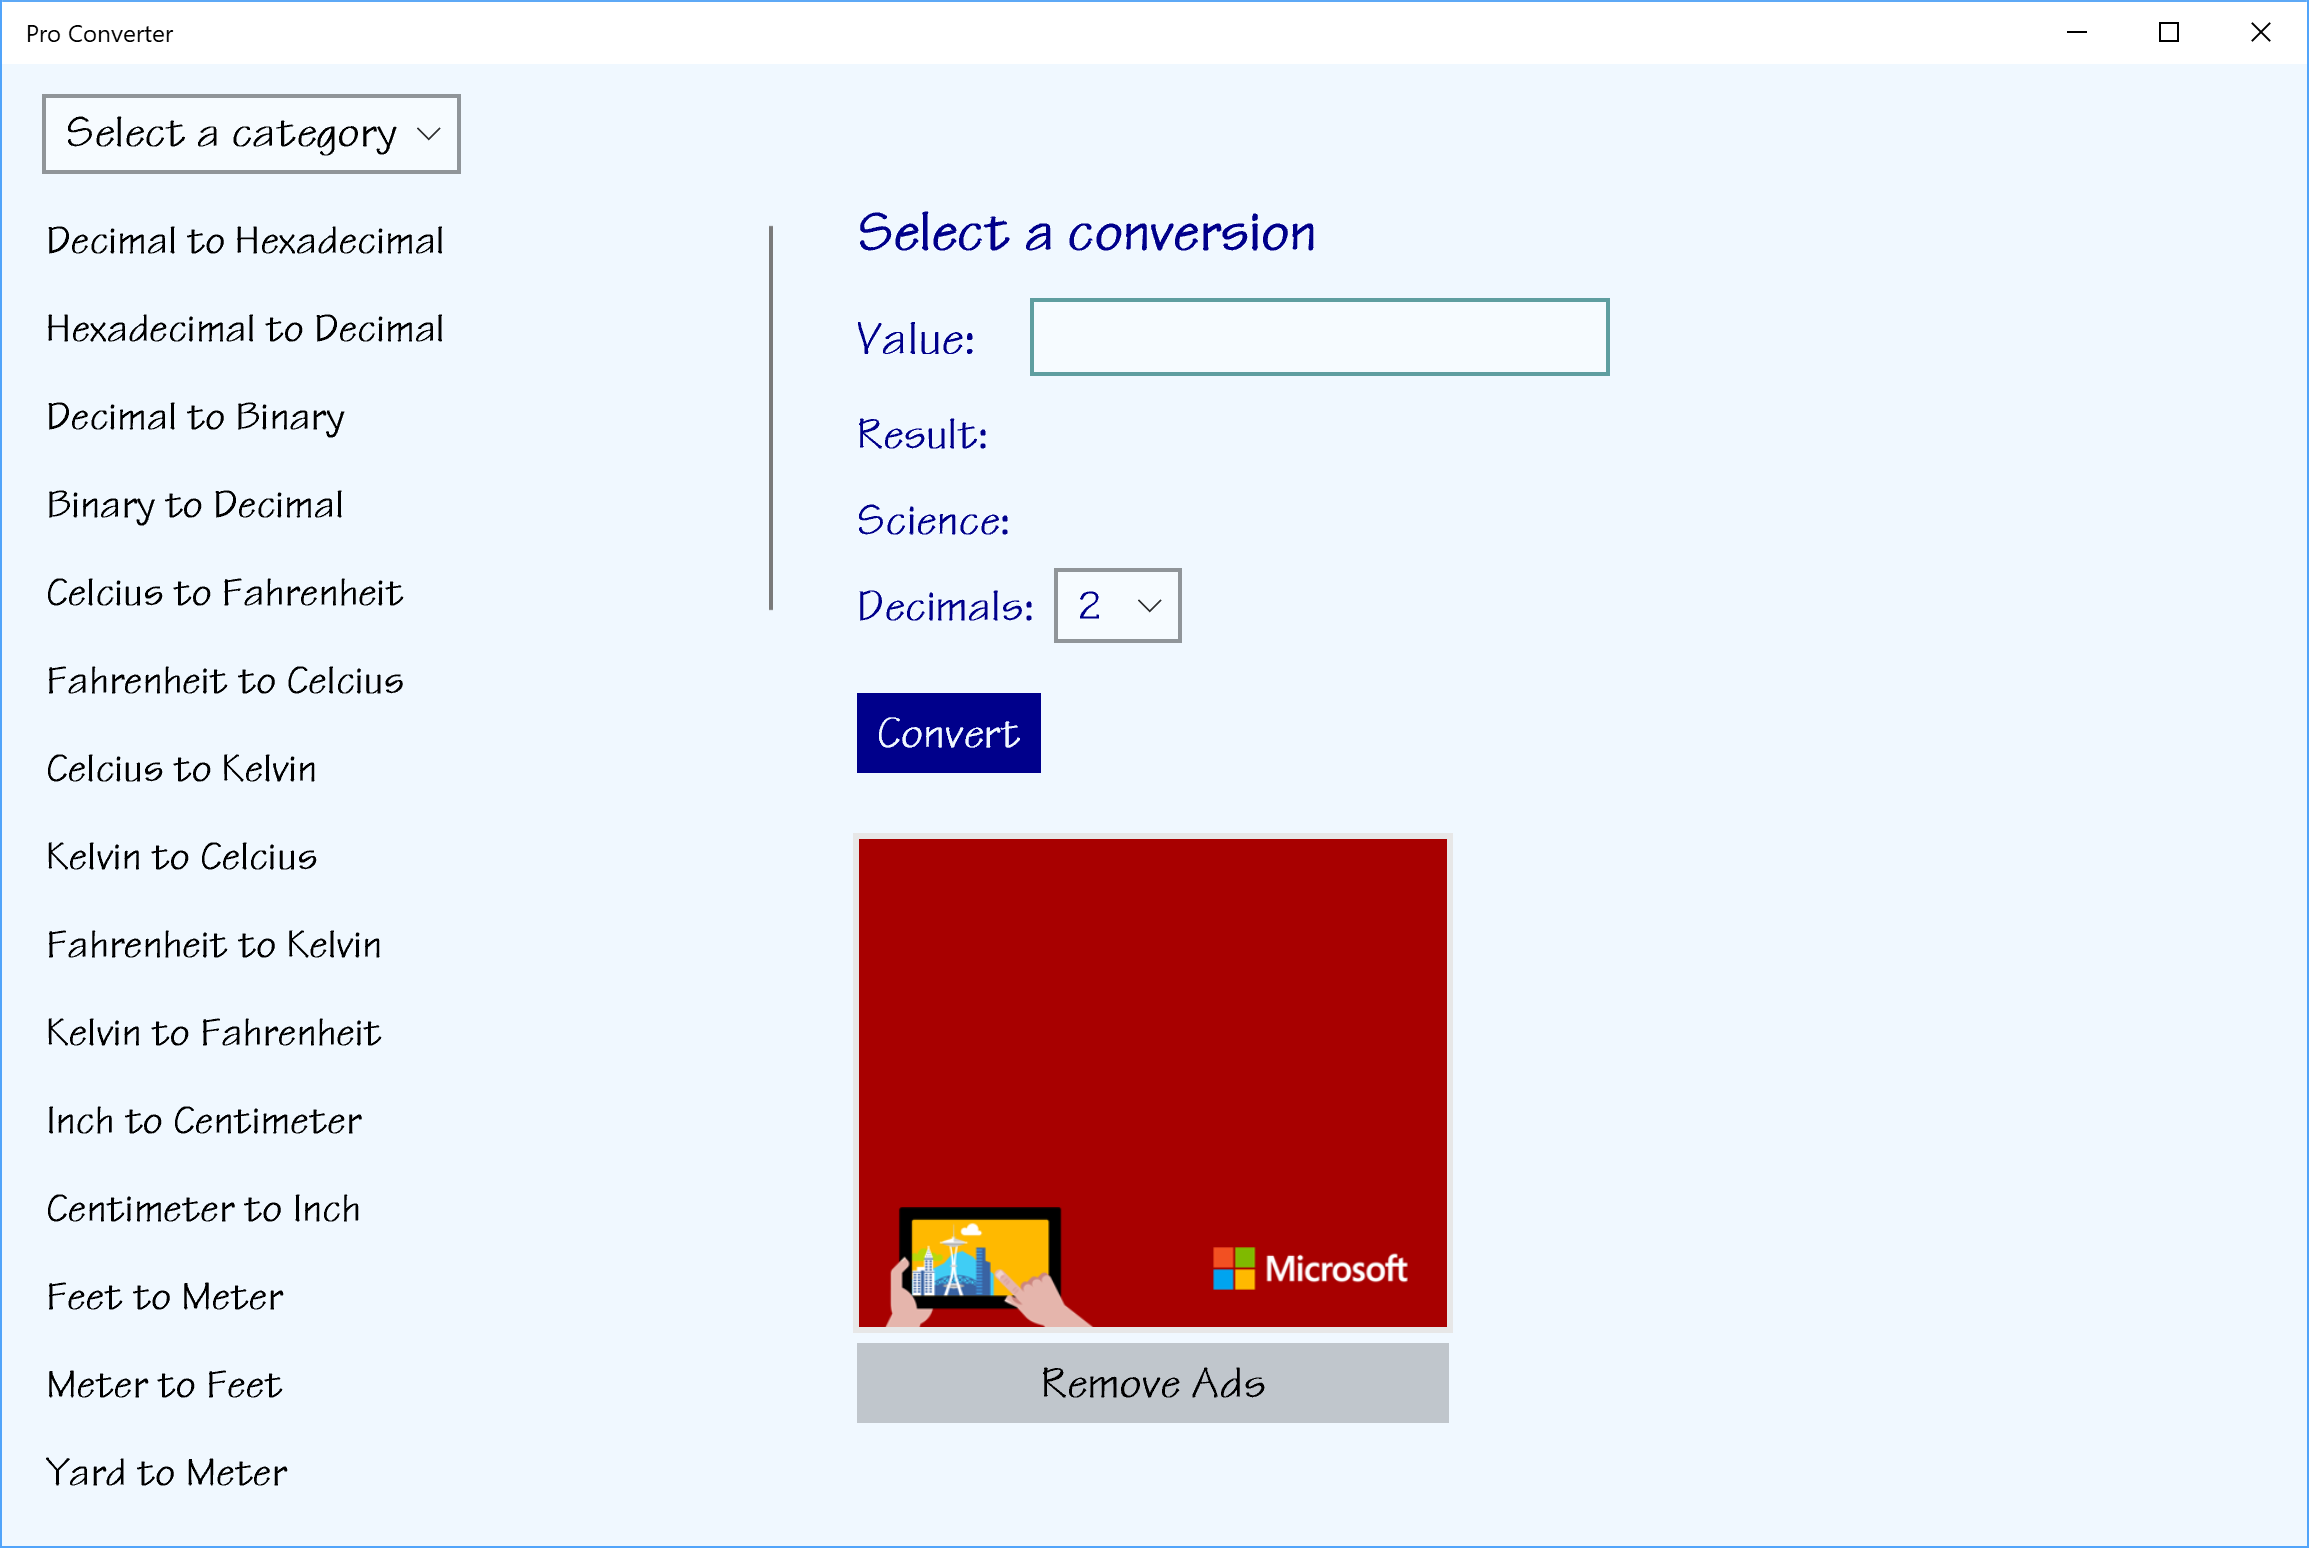Choose Feet to Meter from list

tap(165, 1297)
